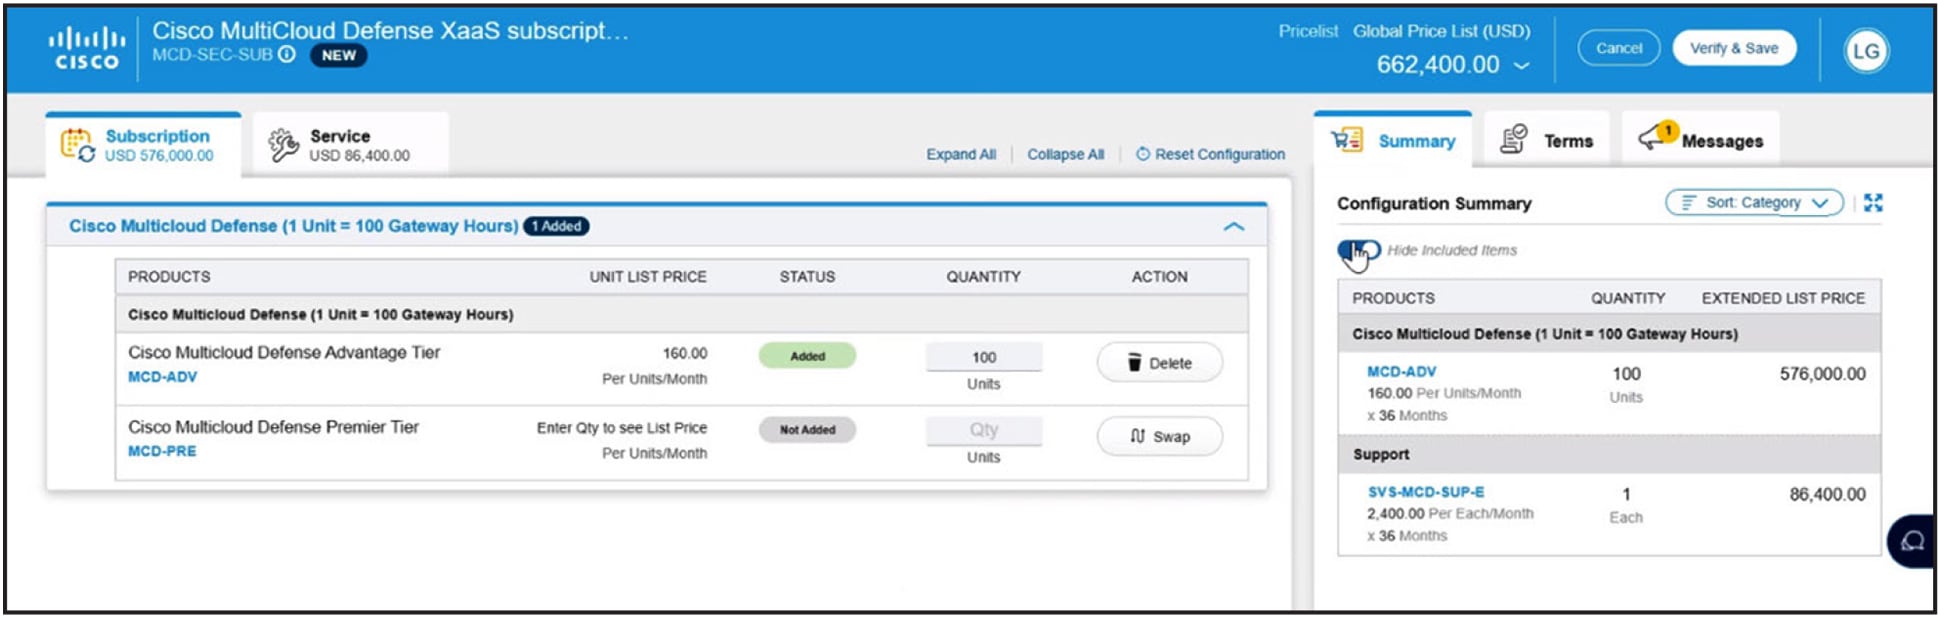Viewport: 1941px width, 618px height.
Task: Click the Subscription calendar icon
Action: point(77,145)
